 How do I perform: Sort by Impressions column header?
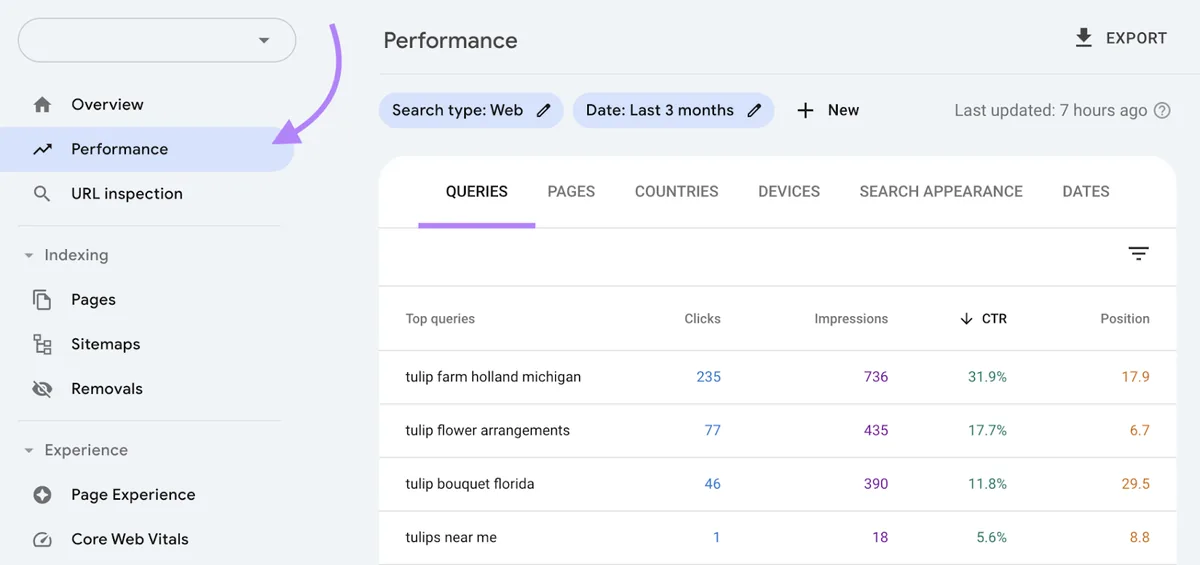coord(851,319)
